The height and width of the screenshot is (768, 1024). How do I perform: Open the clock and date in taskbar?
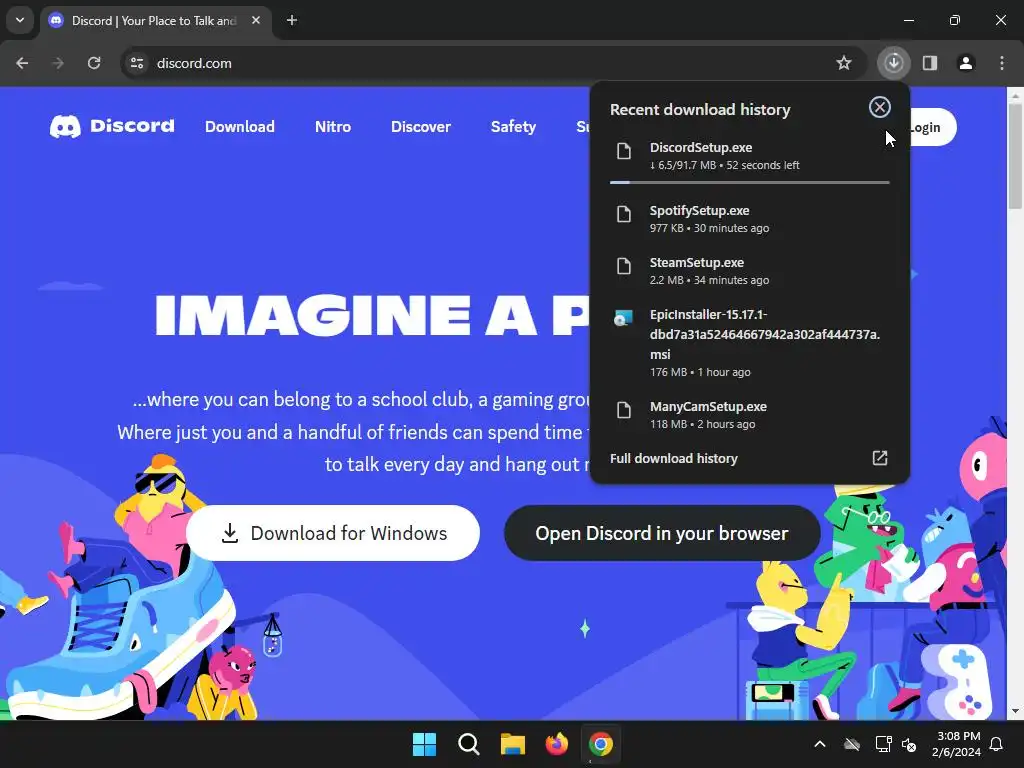tap(956, 744)
